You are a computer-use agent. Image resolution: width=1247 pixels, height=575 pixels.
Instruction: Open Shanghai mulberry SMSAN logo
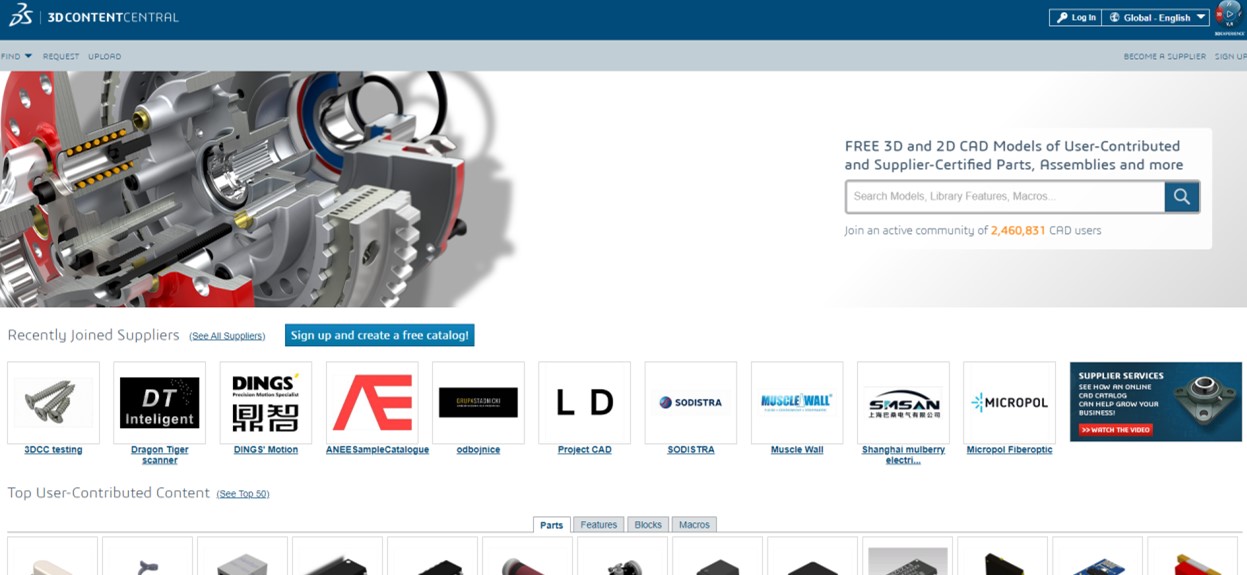903,403
